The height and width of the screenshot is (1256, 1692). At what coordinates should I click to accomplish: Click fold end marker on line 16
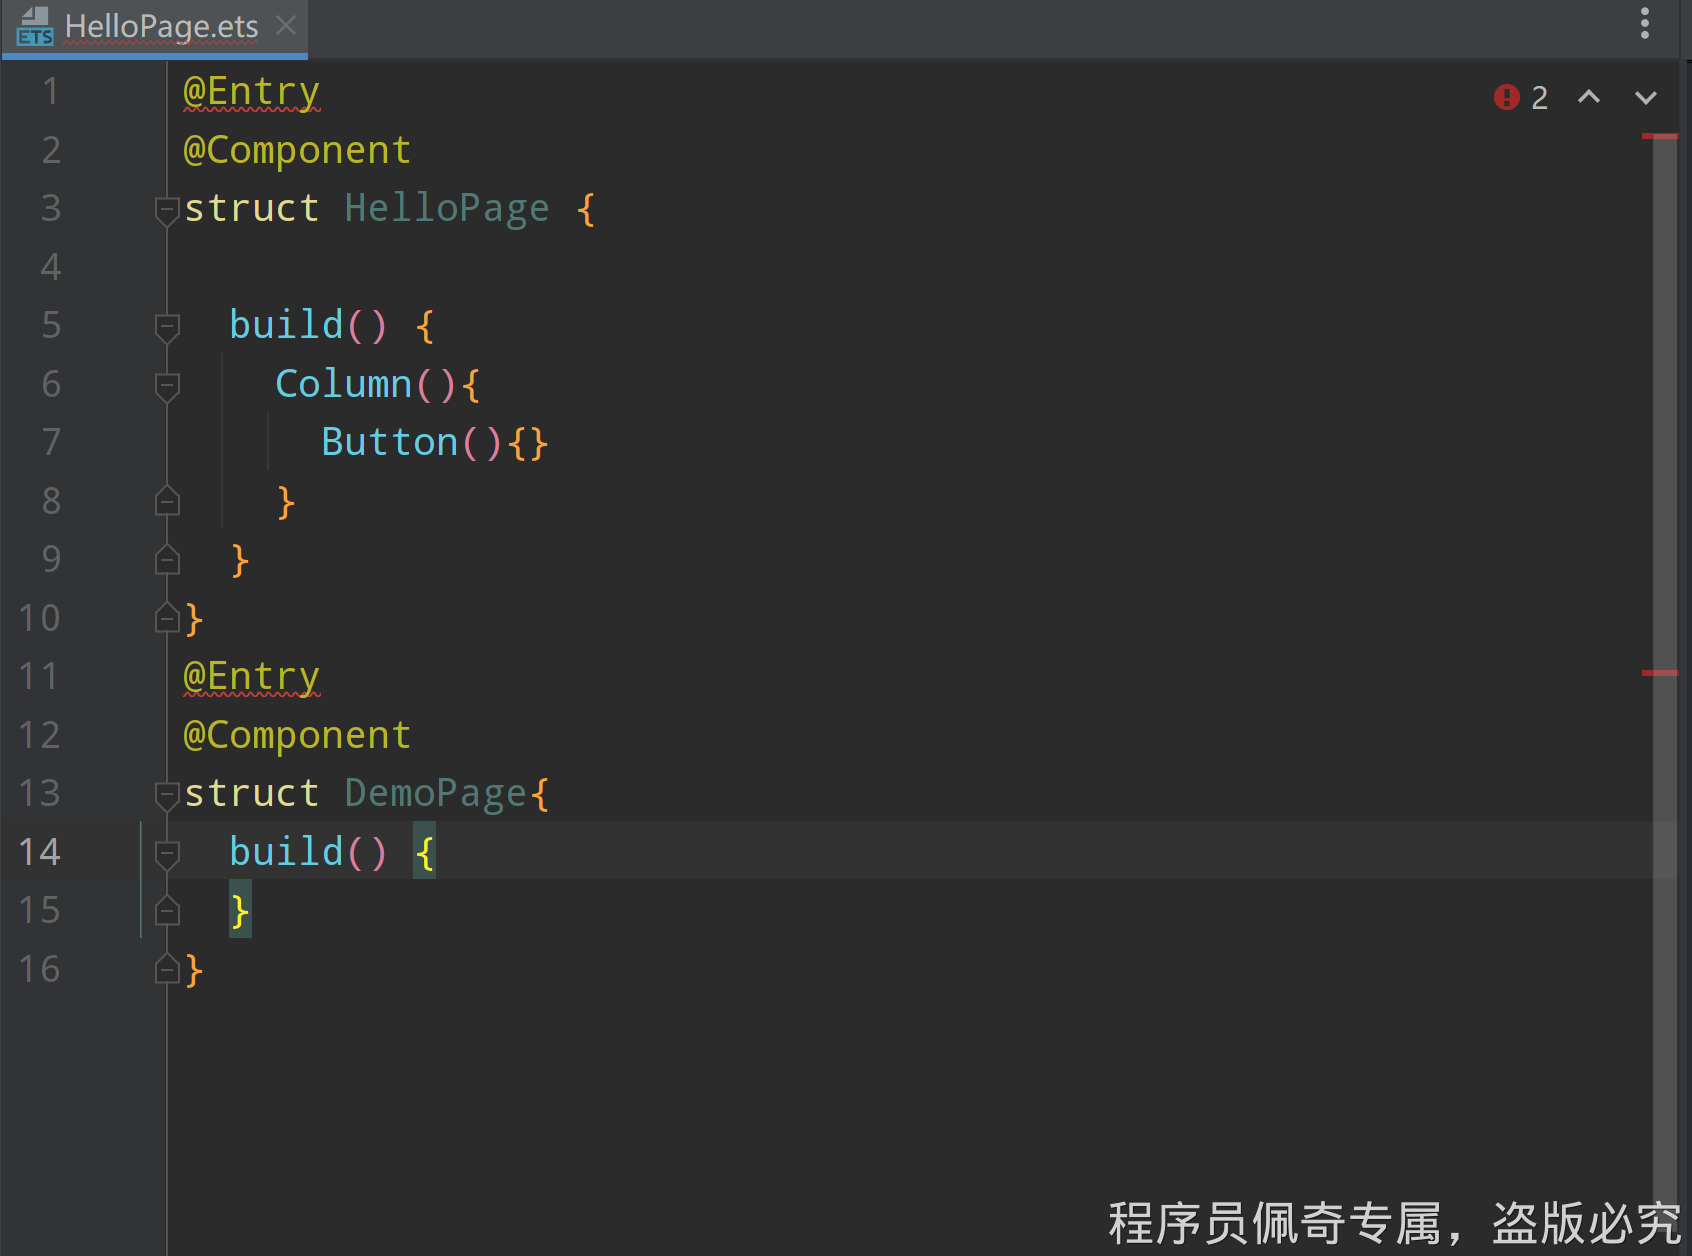coord(167,969)
